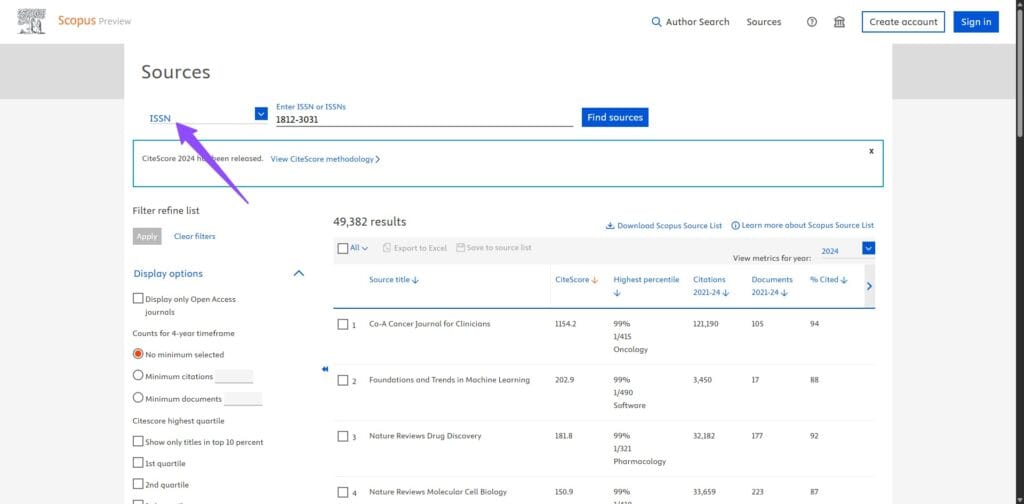Click the Elsevier tree logo
Image resolution: width=1024 pixels, height=504 pixels.
tap(31, 22)
